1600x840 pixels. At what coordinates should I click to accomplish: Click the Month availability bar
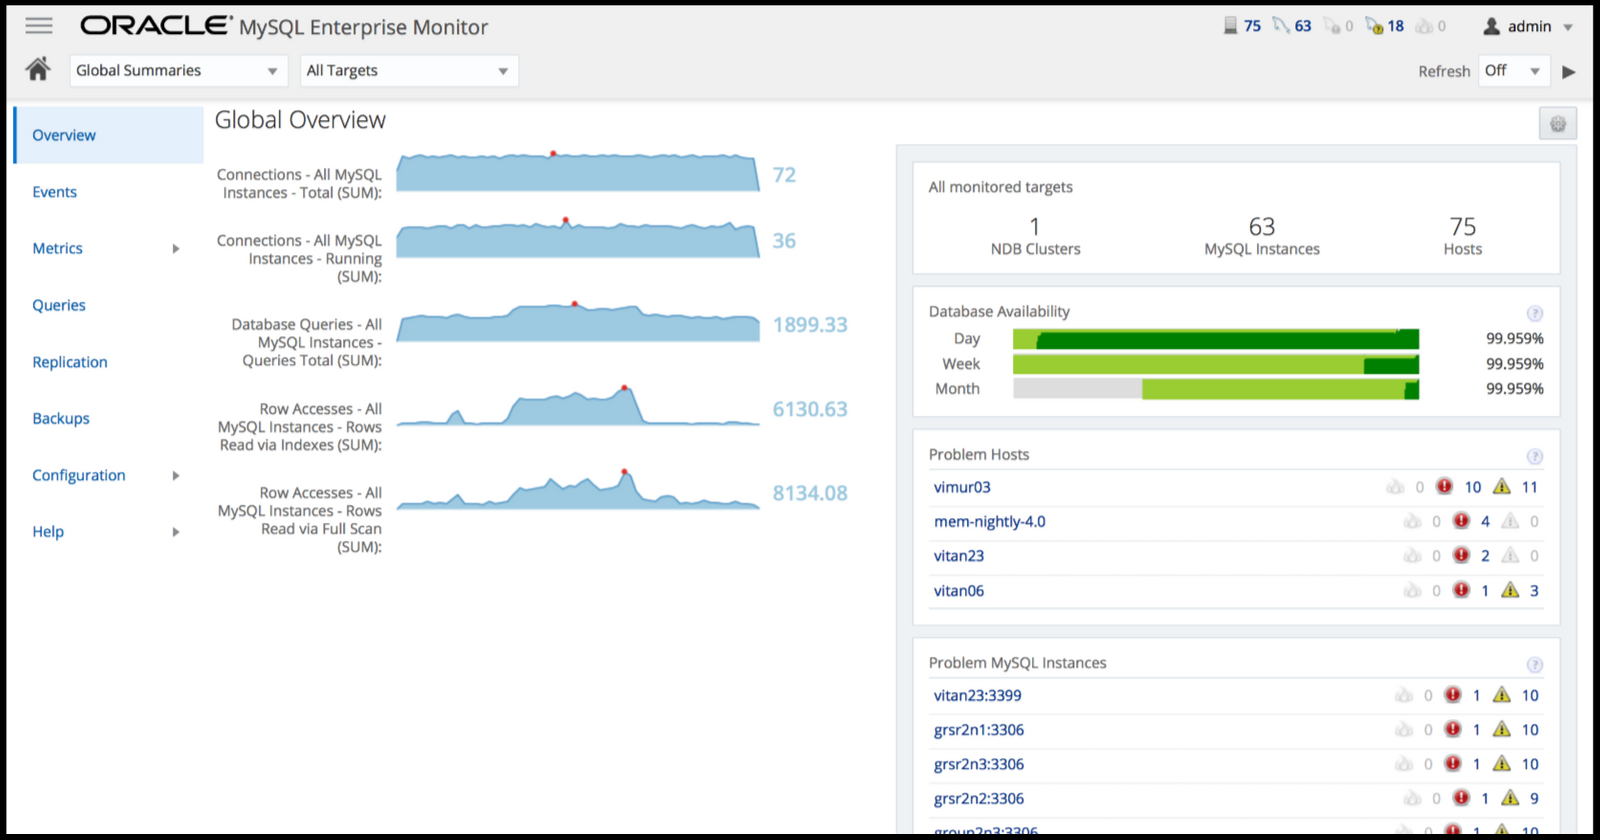click(x=1216, y=389)
